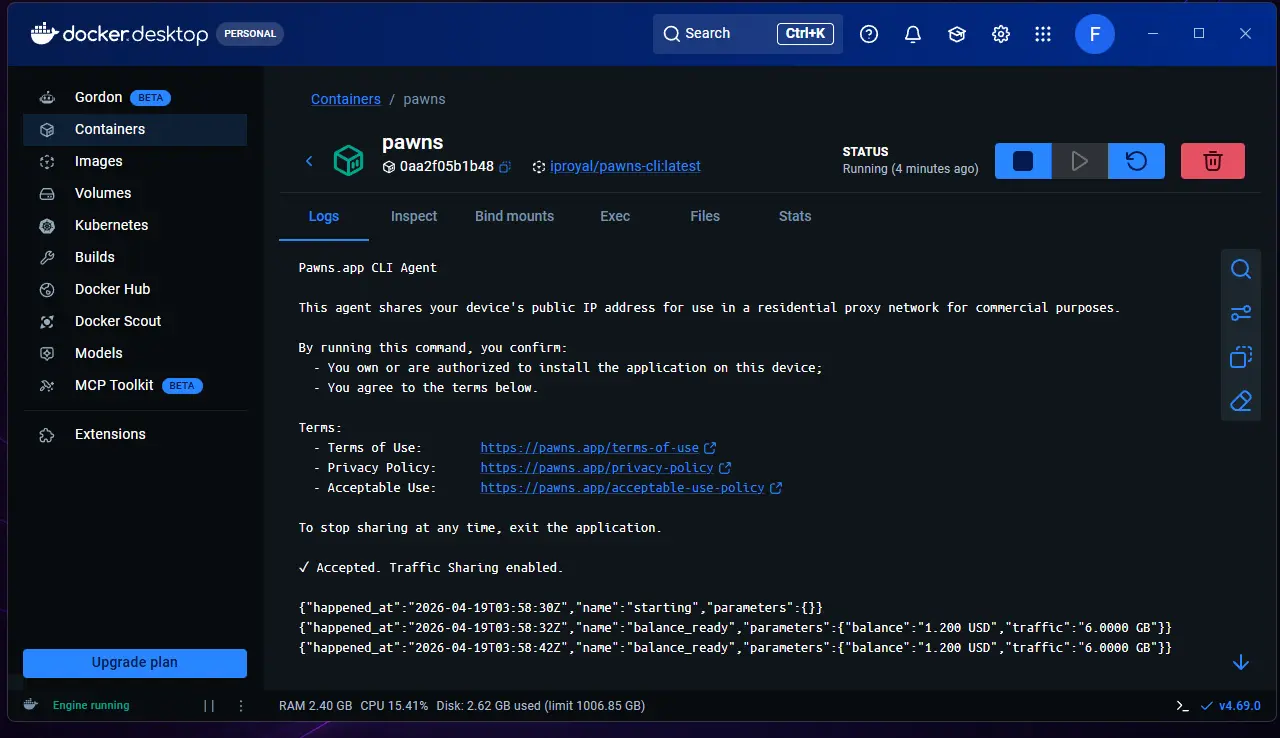
Task: Click the Containers breadcrumb link
Action: pos(346,99)
